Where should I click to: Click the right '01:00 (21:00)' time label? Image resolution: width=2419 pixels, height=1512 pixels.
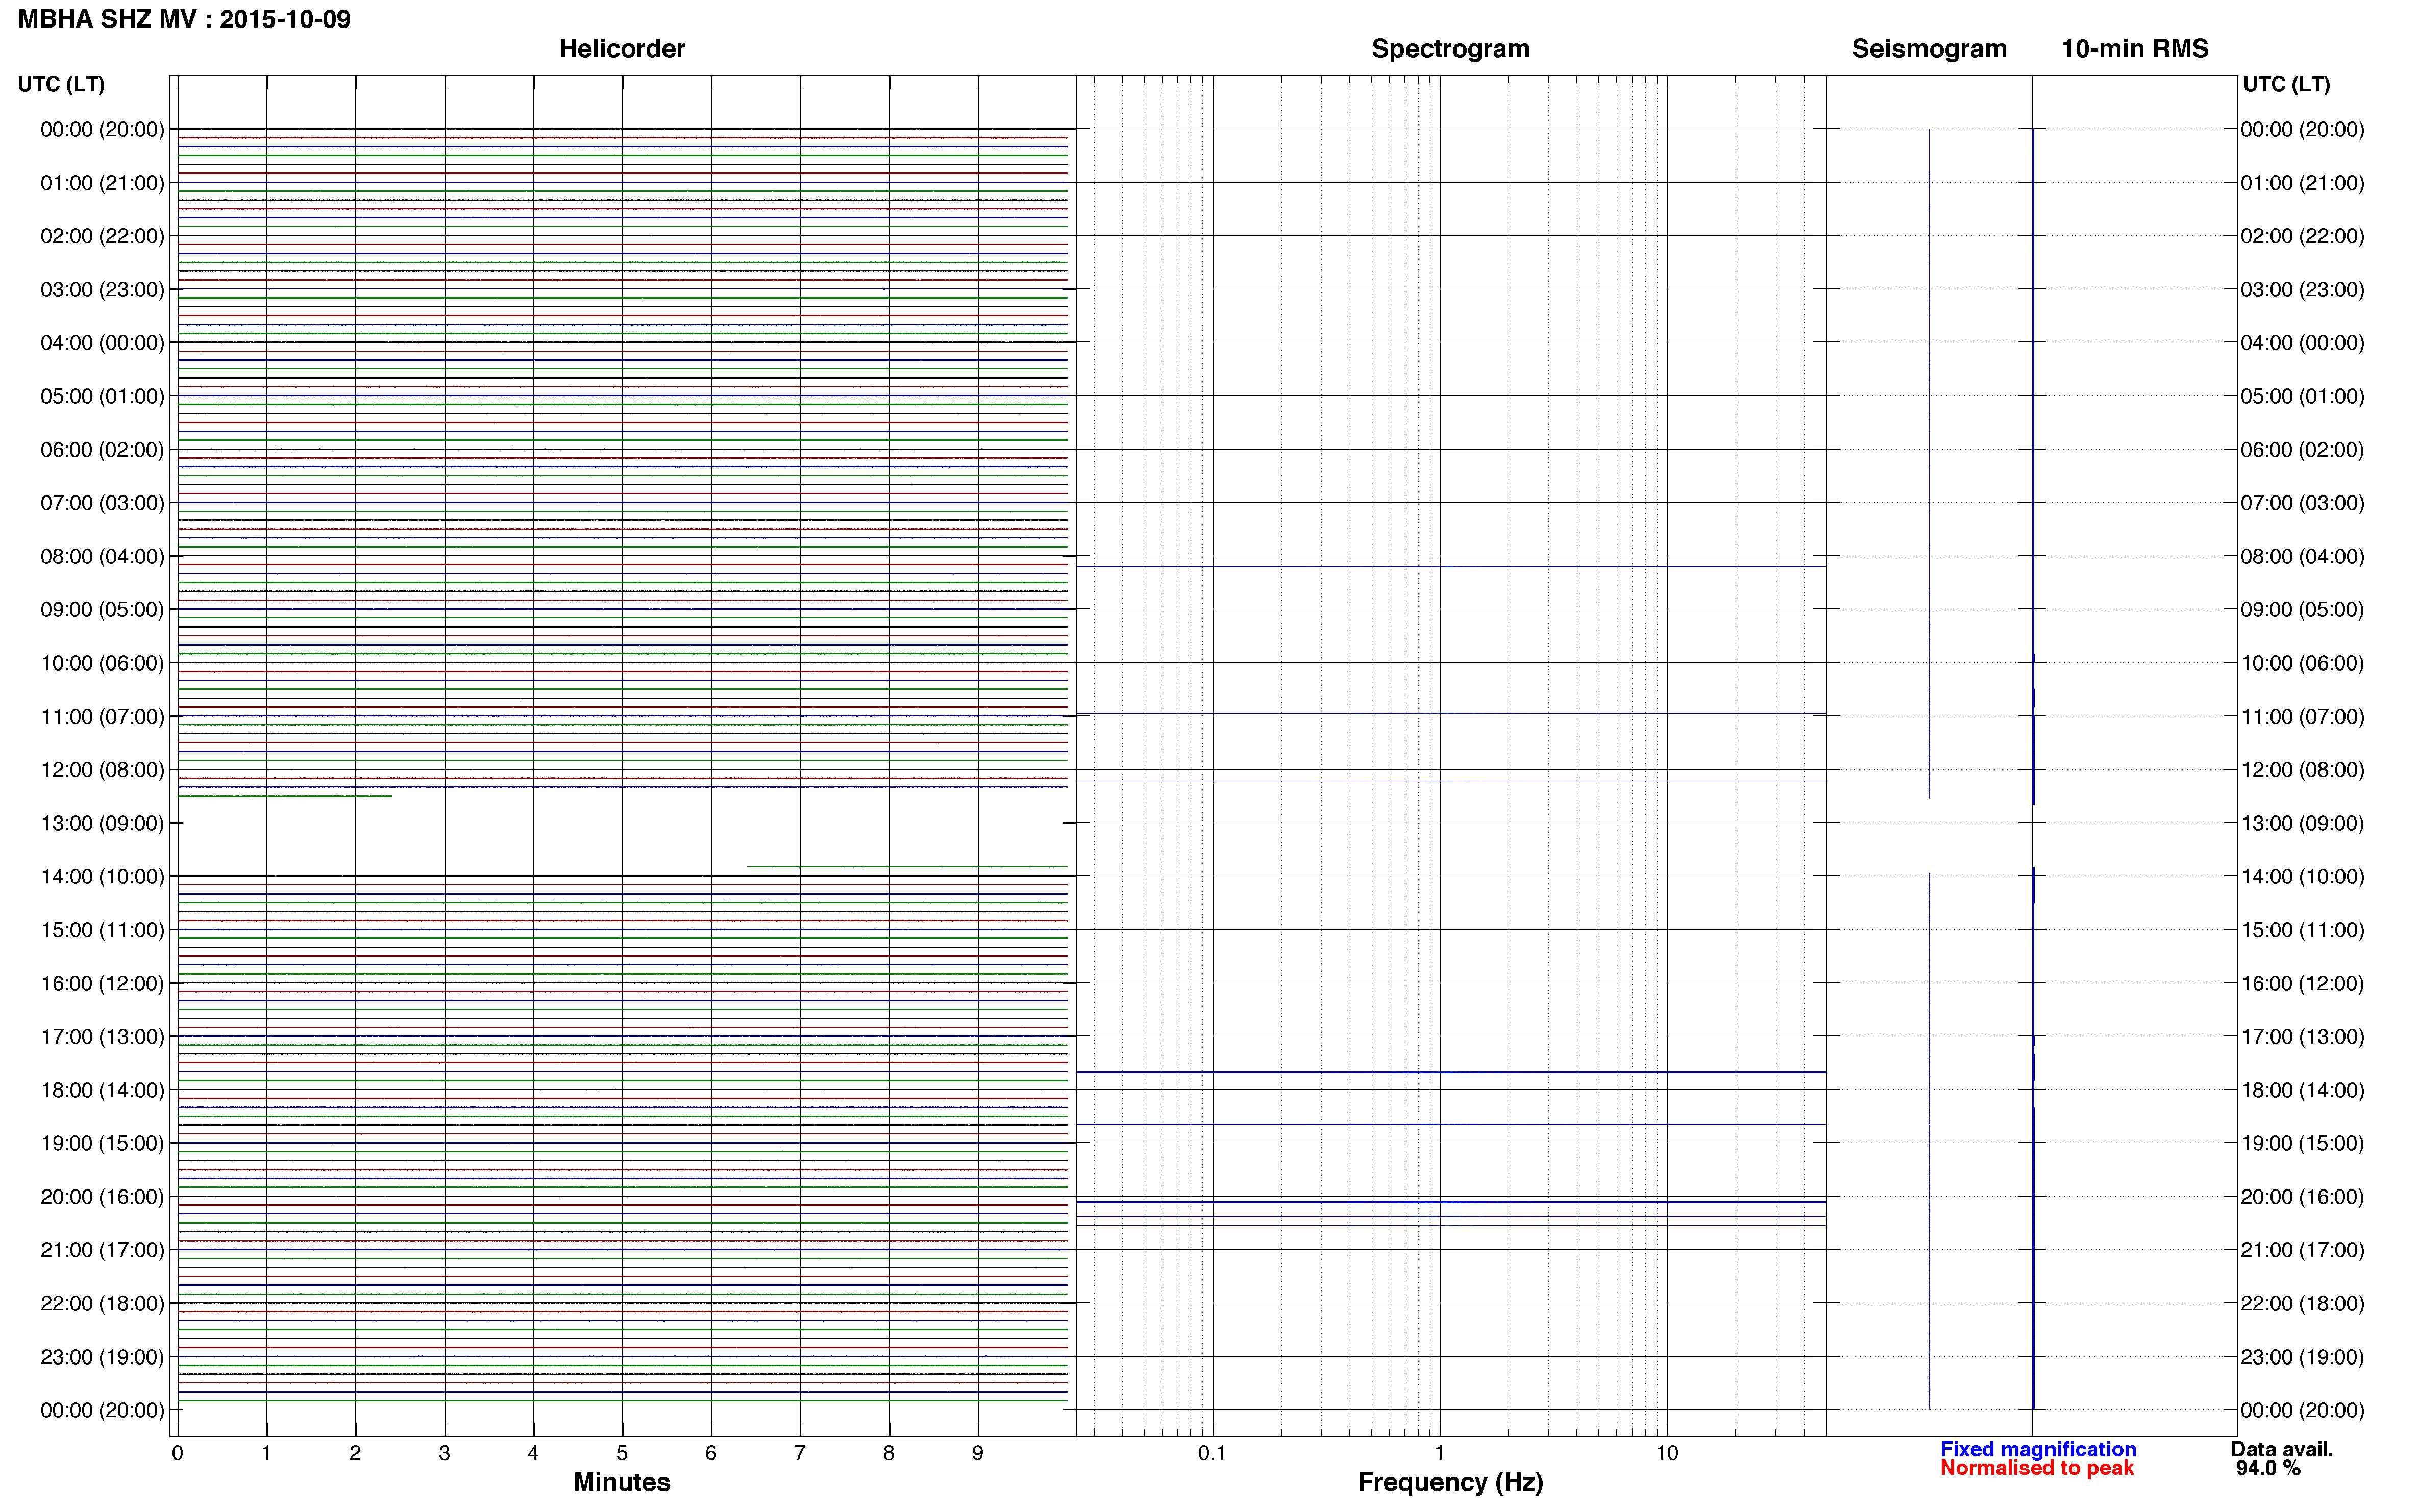pyautogui.click(x=2302, y=183)
